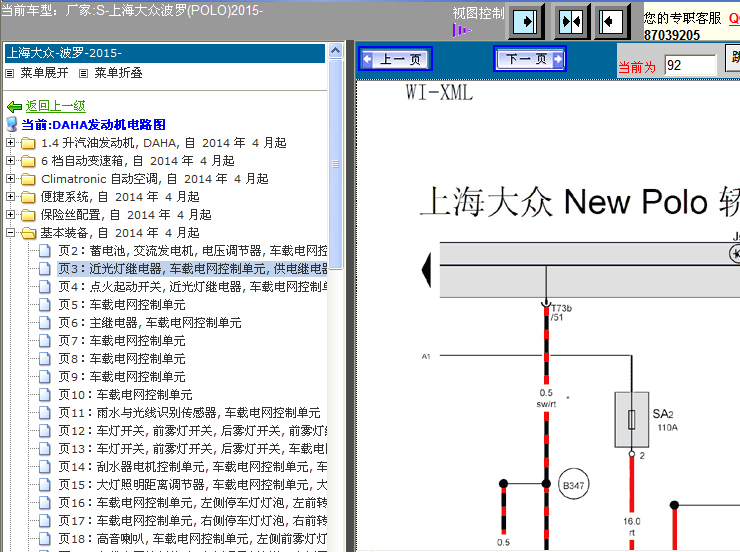
Task: Select 上海大众-波罗-2015- header item
Action: coord(165,53)
